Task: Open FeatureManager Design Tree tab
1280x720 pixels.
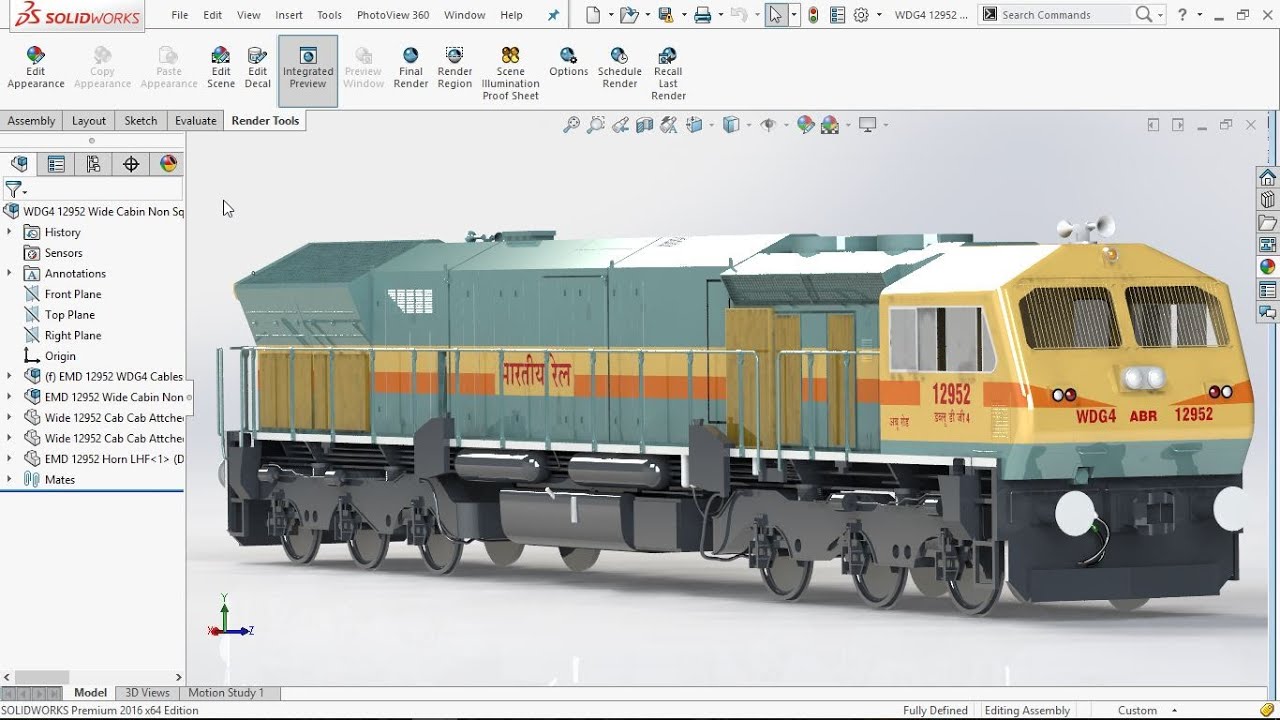Action: coord(19,164)
